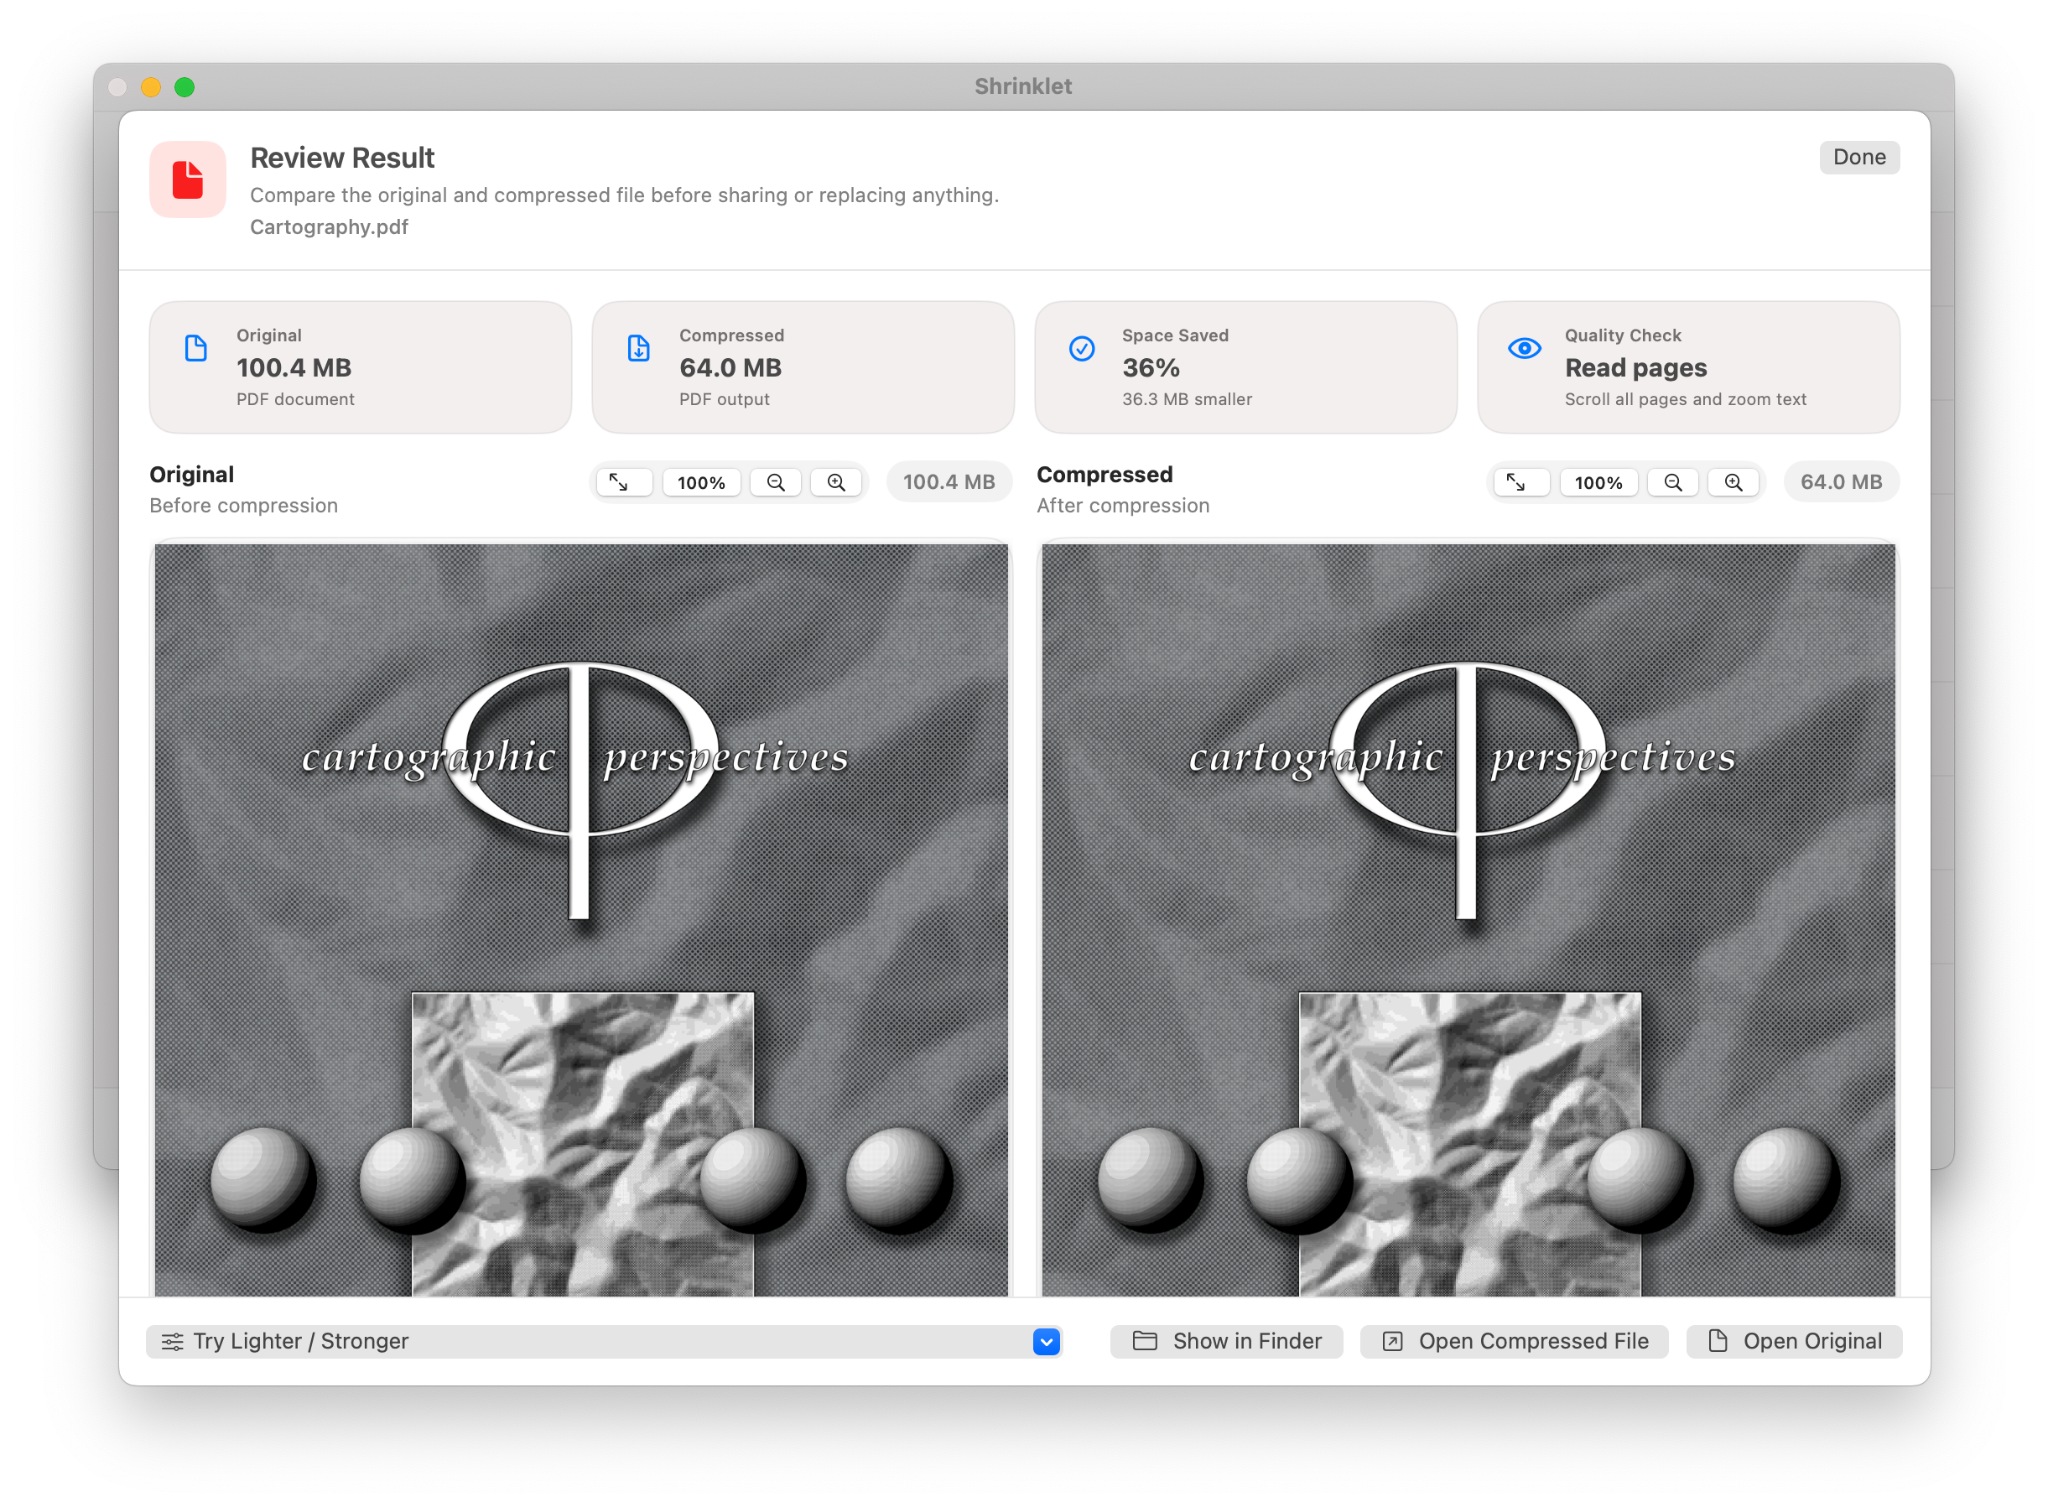Click the Quality Check eye icon
Image resolution: width=2048 pixels, height=1509 pixels.
coord(1524,348)
